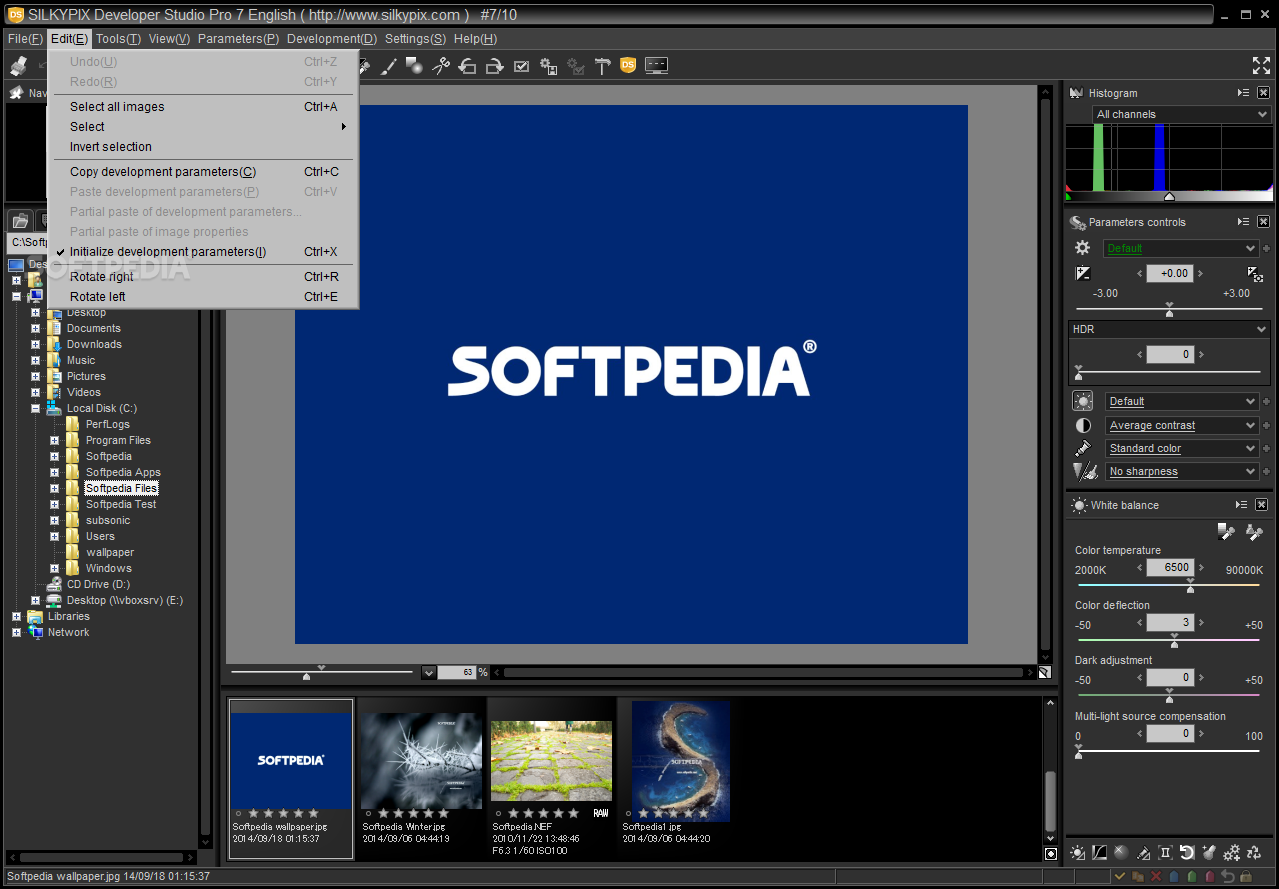Open the tone curve icon at bottom right
Screen dimensions: 1279x889
(x=1100, y=853)
